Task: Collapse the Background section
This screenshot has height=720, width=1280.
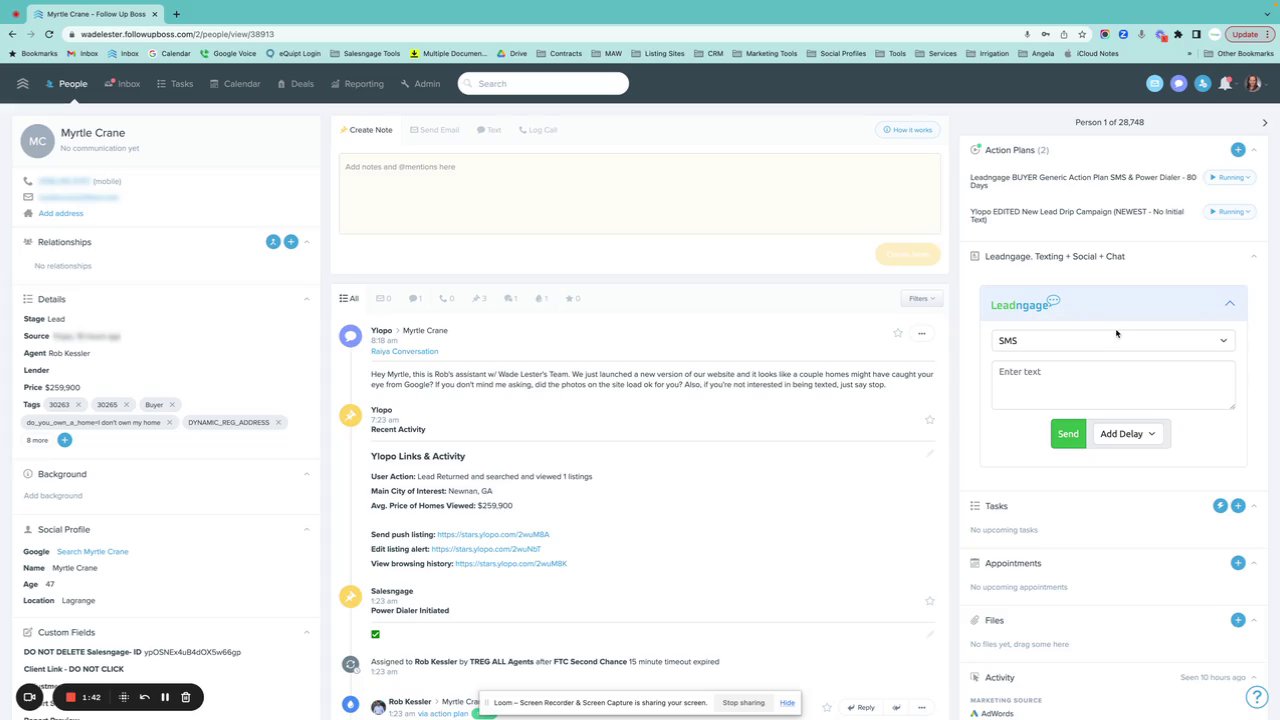Action: coord(307,474)
